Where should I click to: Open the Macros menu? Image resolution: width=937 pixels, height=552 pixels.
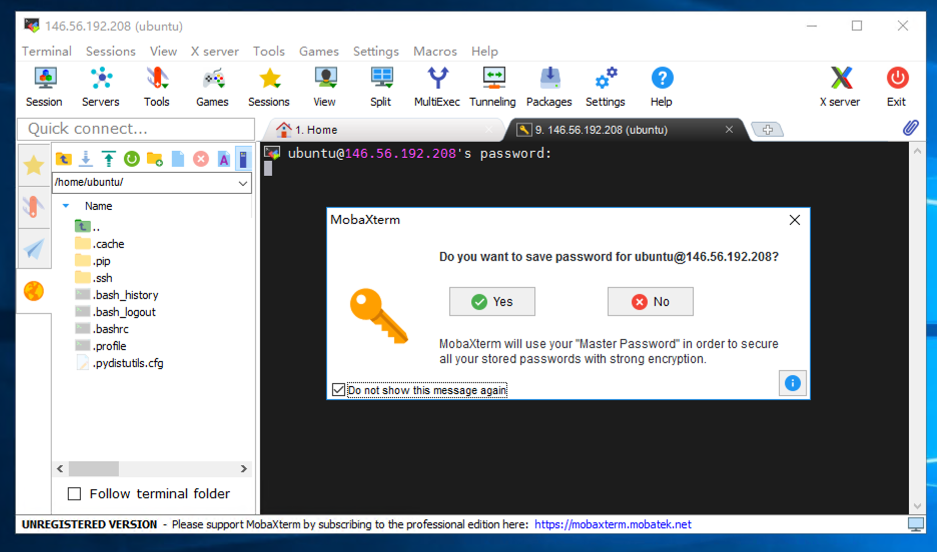435,51
